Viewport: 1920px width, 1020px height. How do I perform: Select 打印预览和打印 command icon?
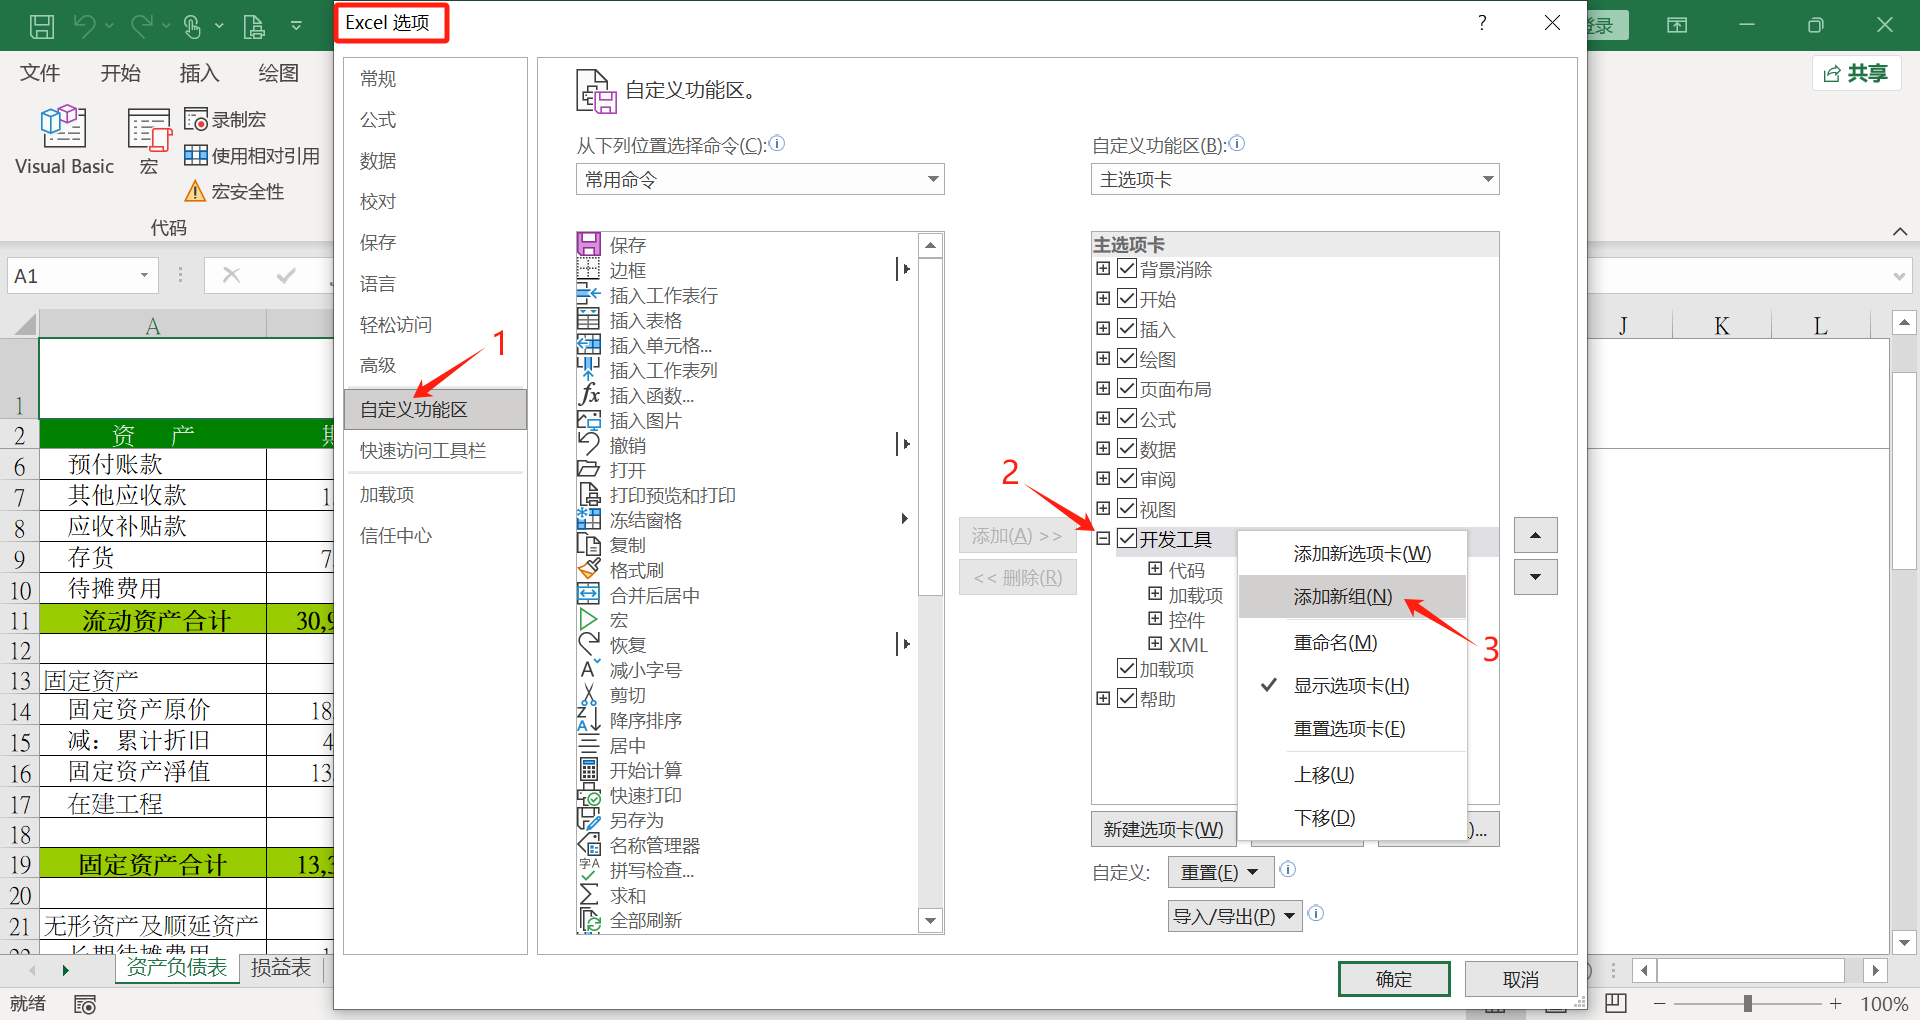589,494
